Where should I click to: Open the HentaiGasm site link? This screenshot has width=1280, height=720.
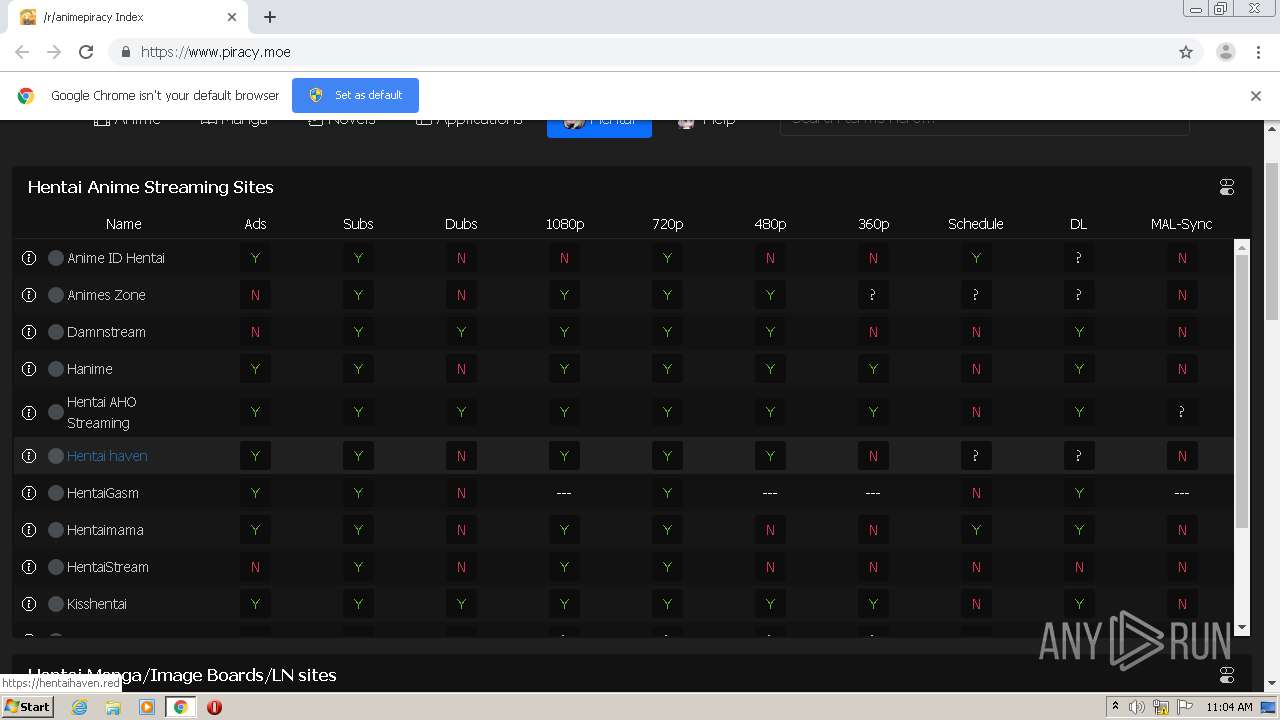tap(103, 493)
